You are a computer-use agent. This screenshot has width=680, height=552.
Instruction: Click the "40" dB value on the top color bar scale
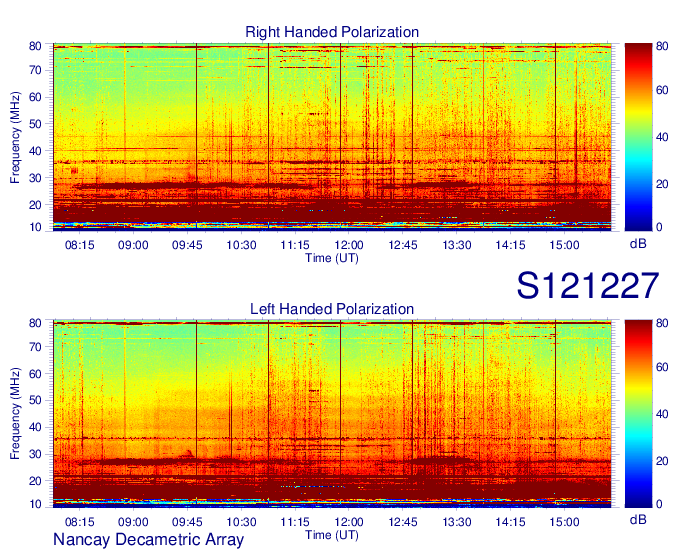(662, 137)
